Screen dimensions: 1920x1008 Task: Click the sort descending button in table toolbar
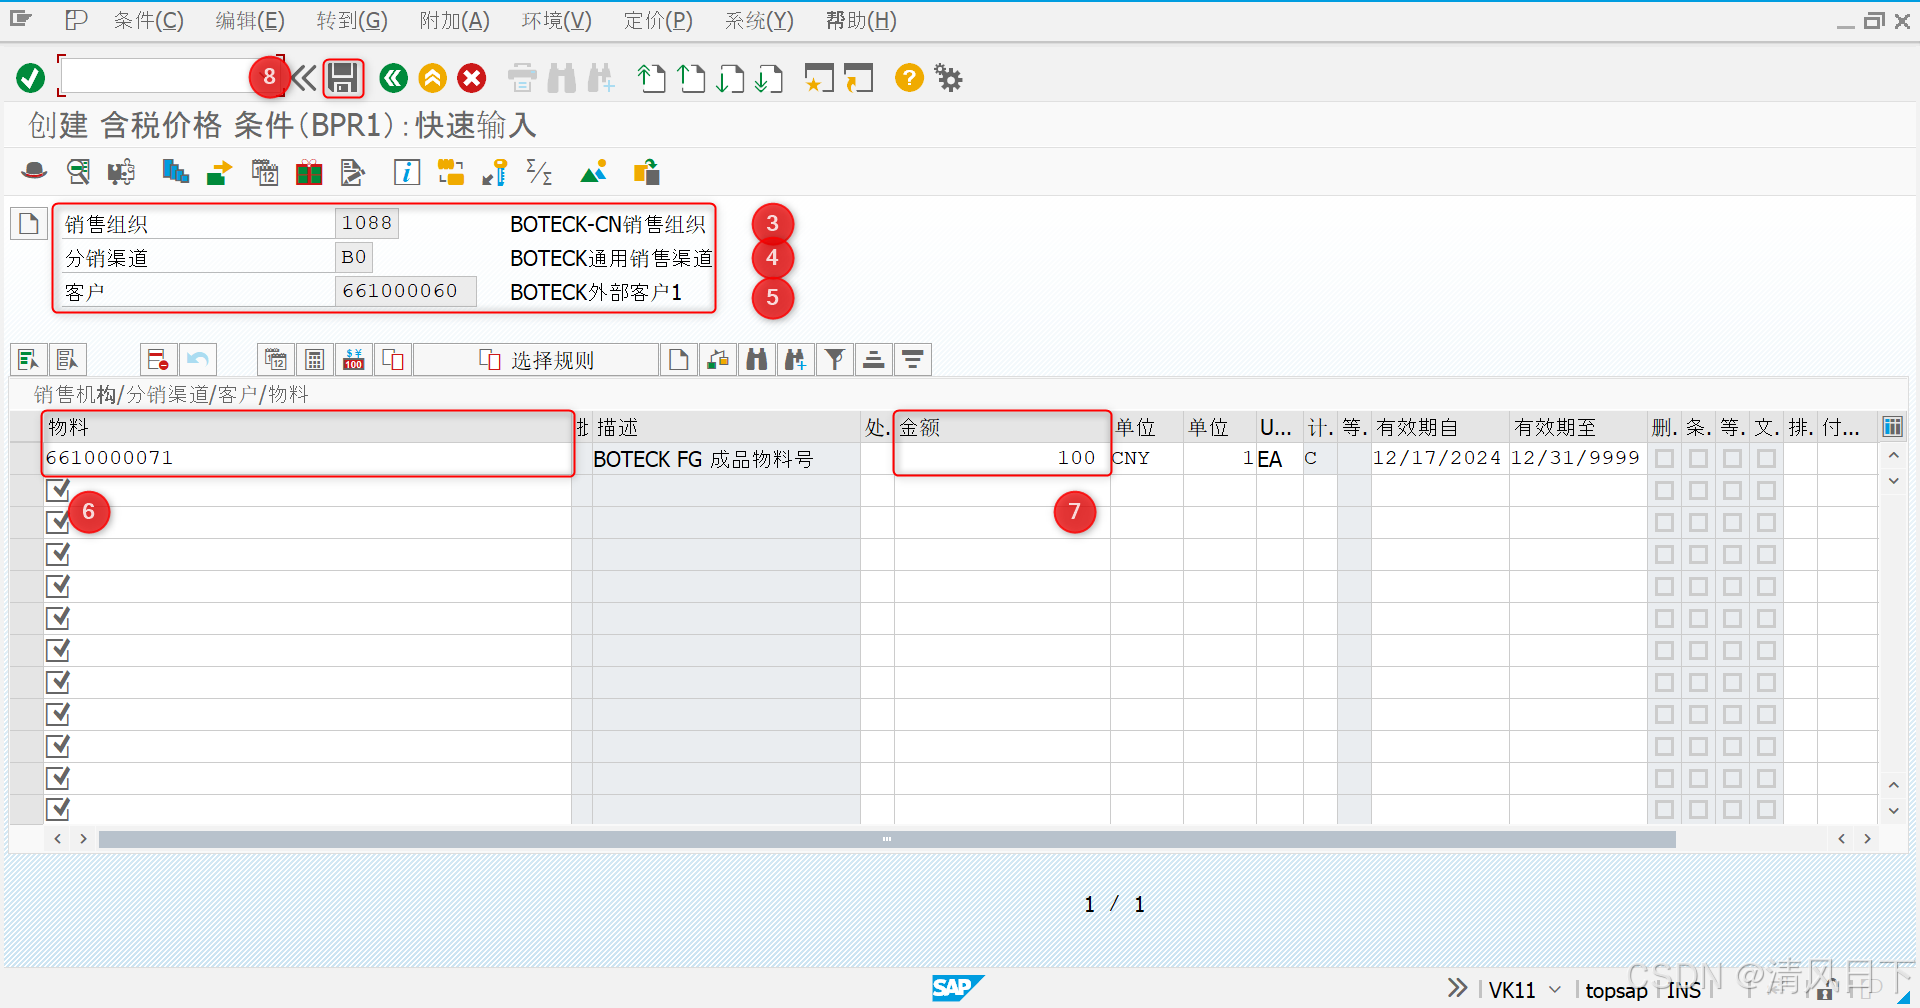[x=913, y=359]
